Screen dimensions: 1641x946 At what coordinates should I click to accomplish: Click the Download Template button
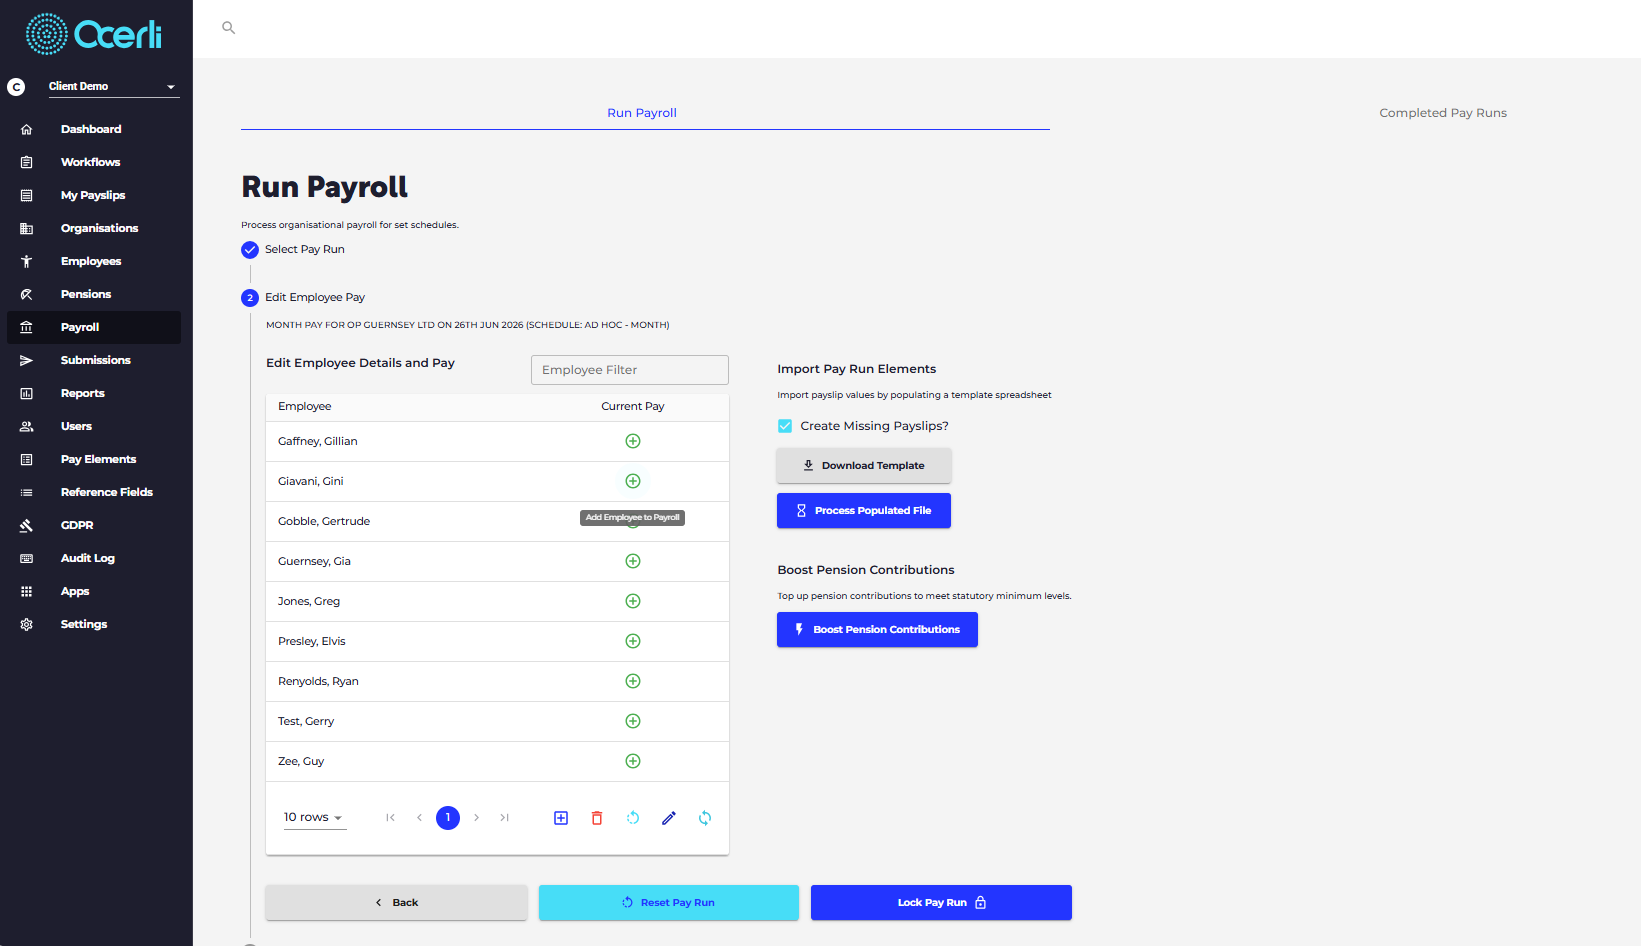pos(864,466)
